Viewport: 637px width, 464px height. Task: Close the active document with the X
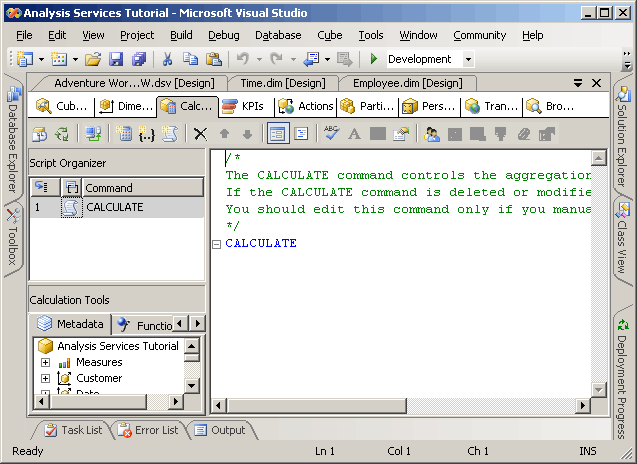click(596, 83)
